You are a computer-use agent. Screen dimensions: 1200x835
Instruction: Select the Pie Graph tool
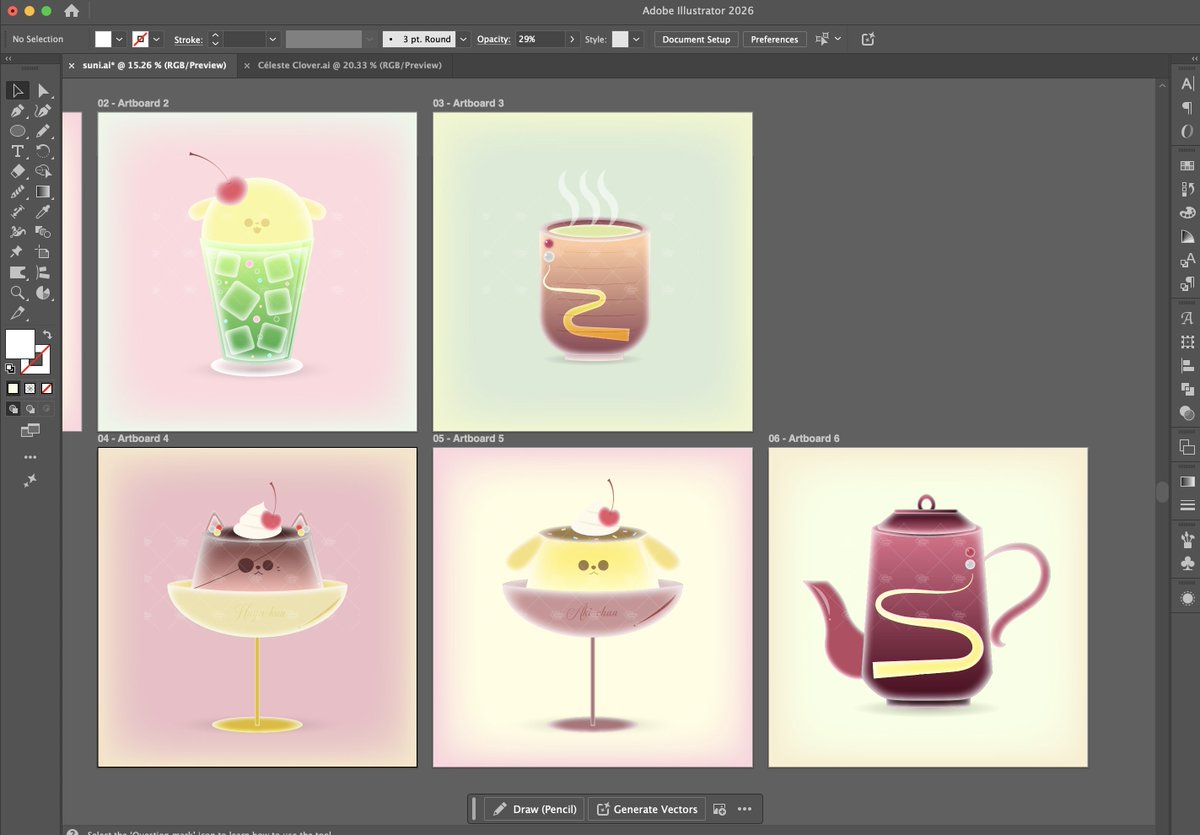[43, 292]
